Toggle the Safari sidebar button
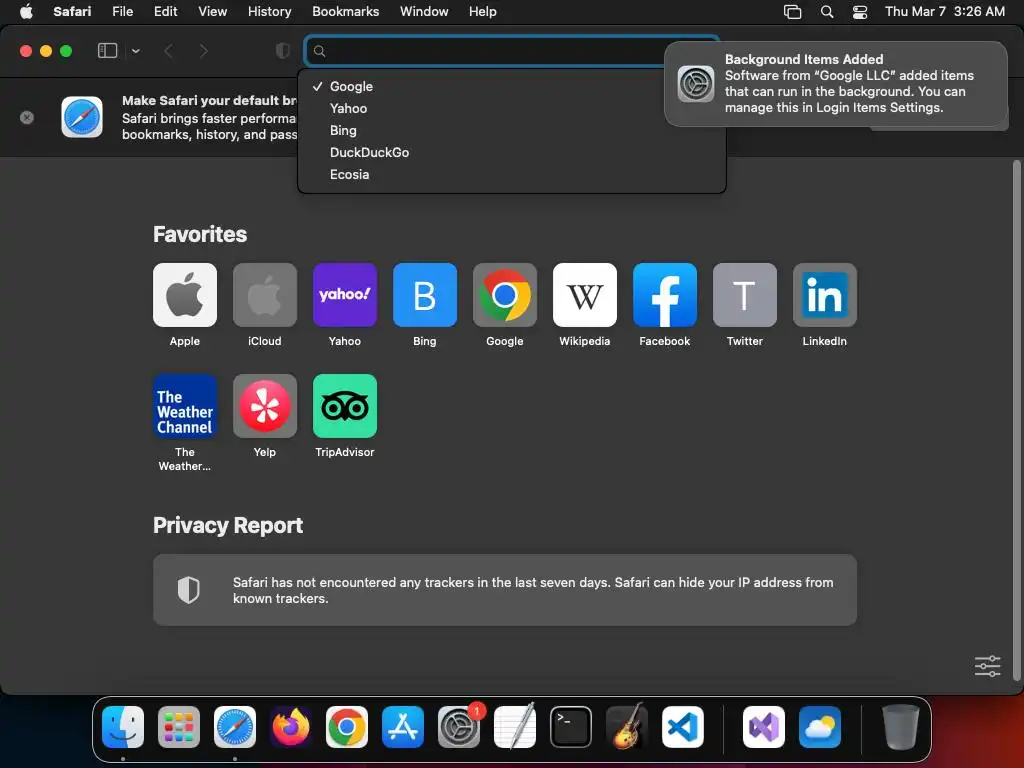 [x=107, y=51]
